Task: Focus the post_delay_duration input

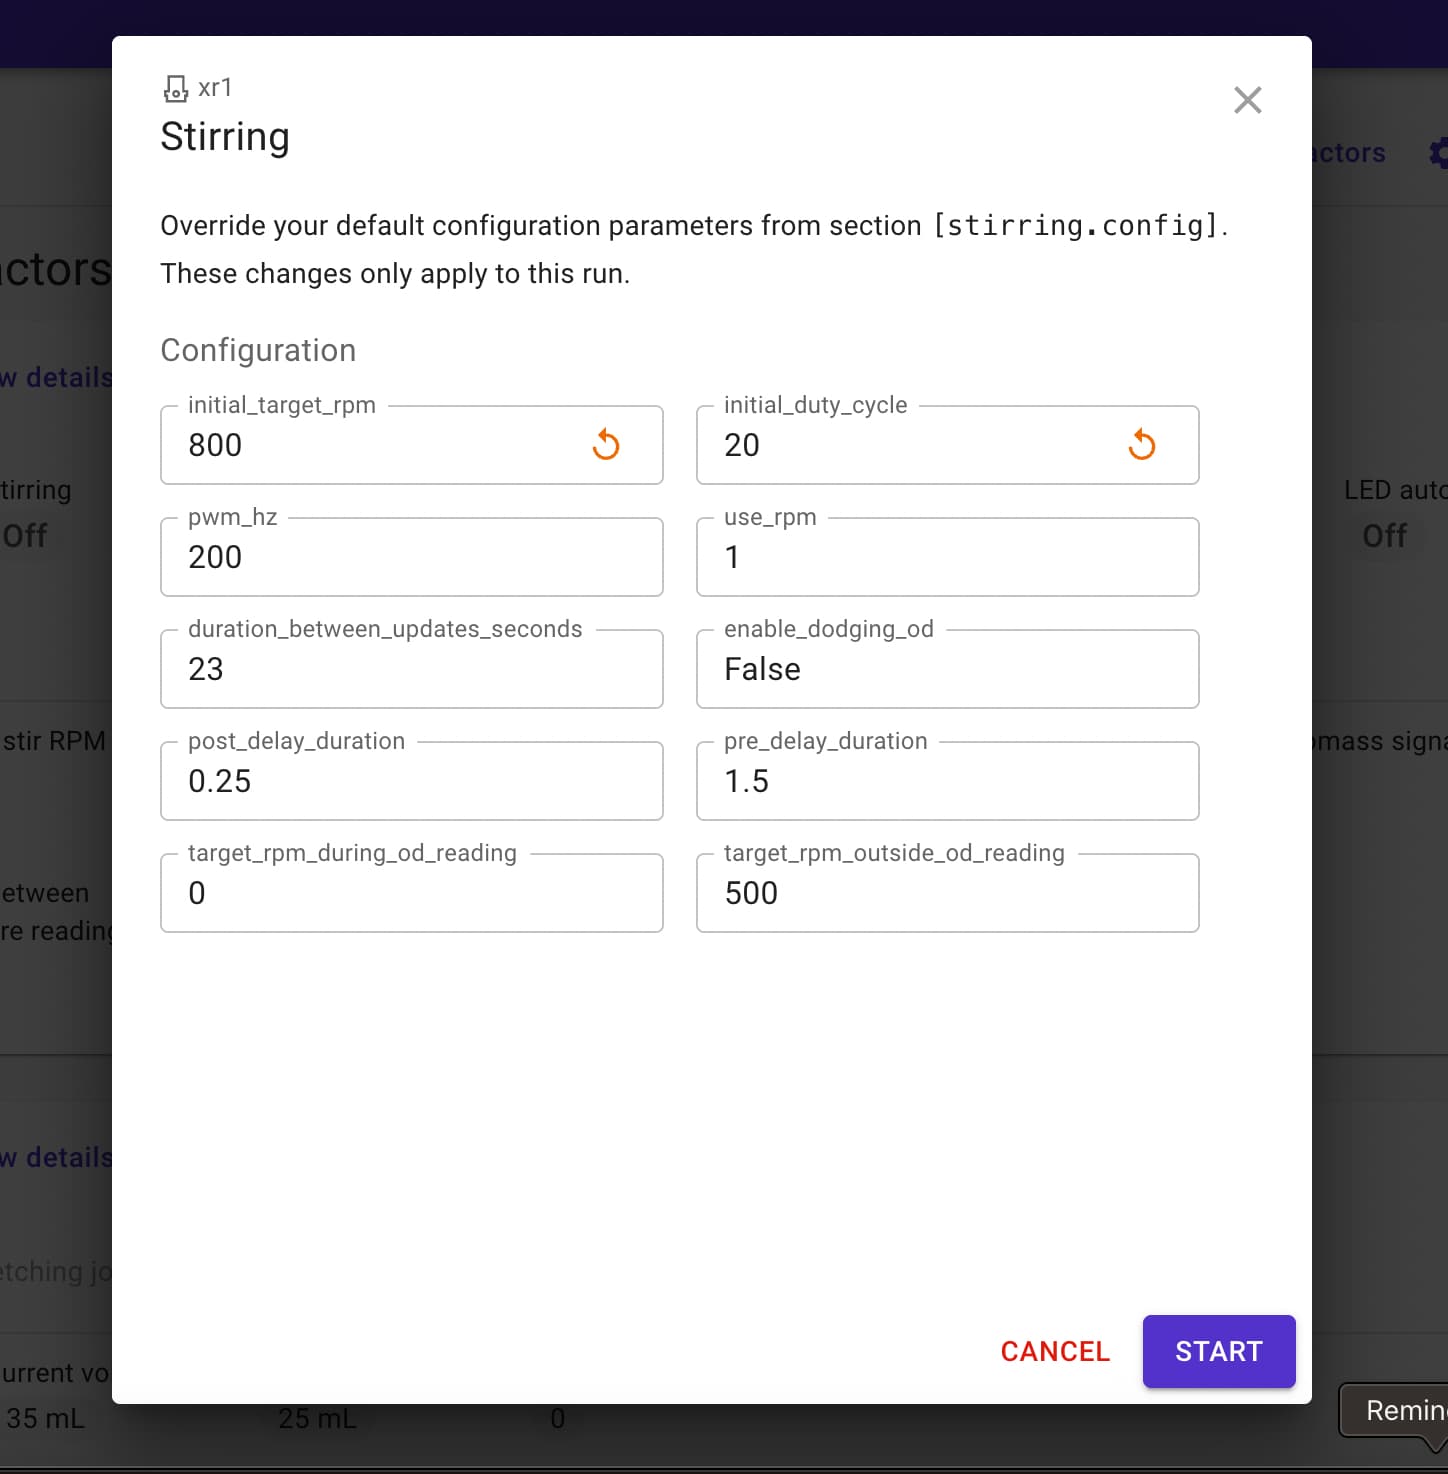Action: point(411,782)
